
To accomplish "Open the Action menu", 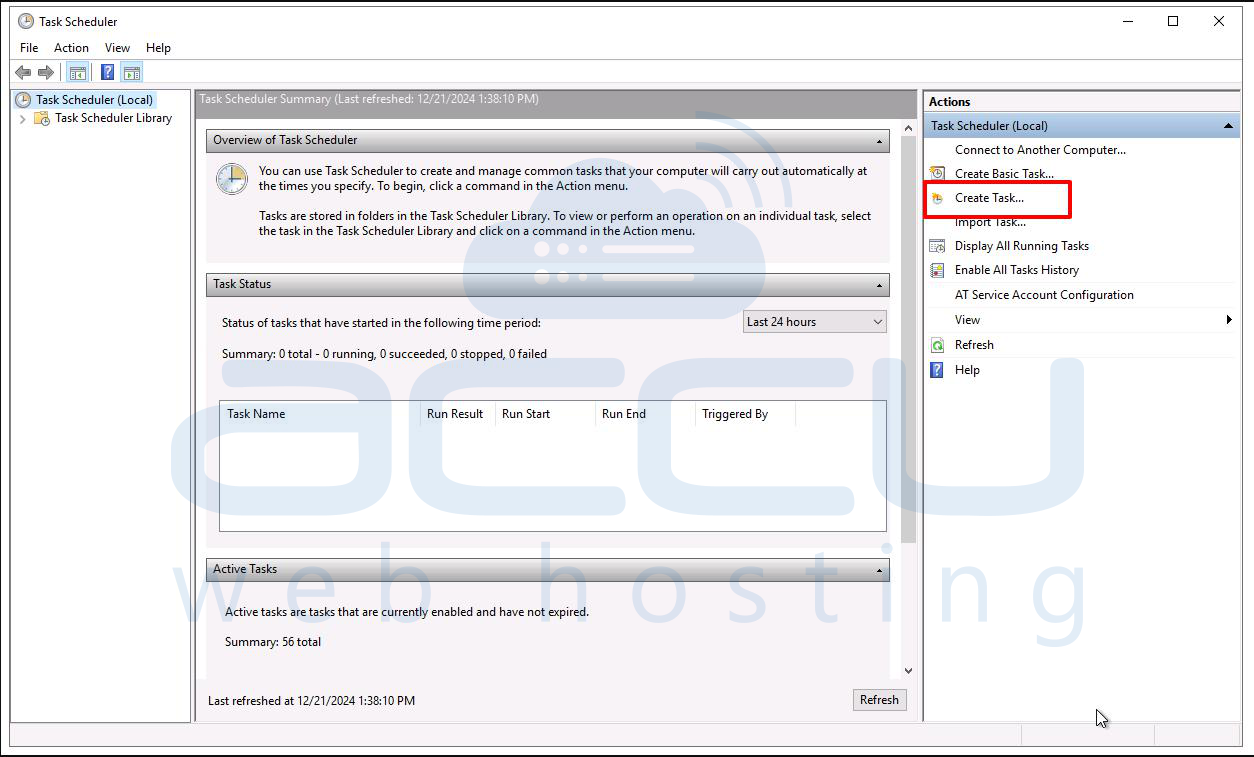I will (70, 47).
